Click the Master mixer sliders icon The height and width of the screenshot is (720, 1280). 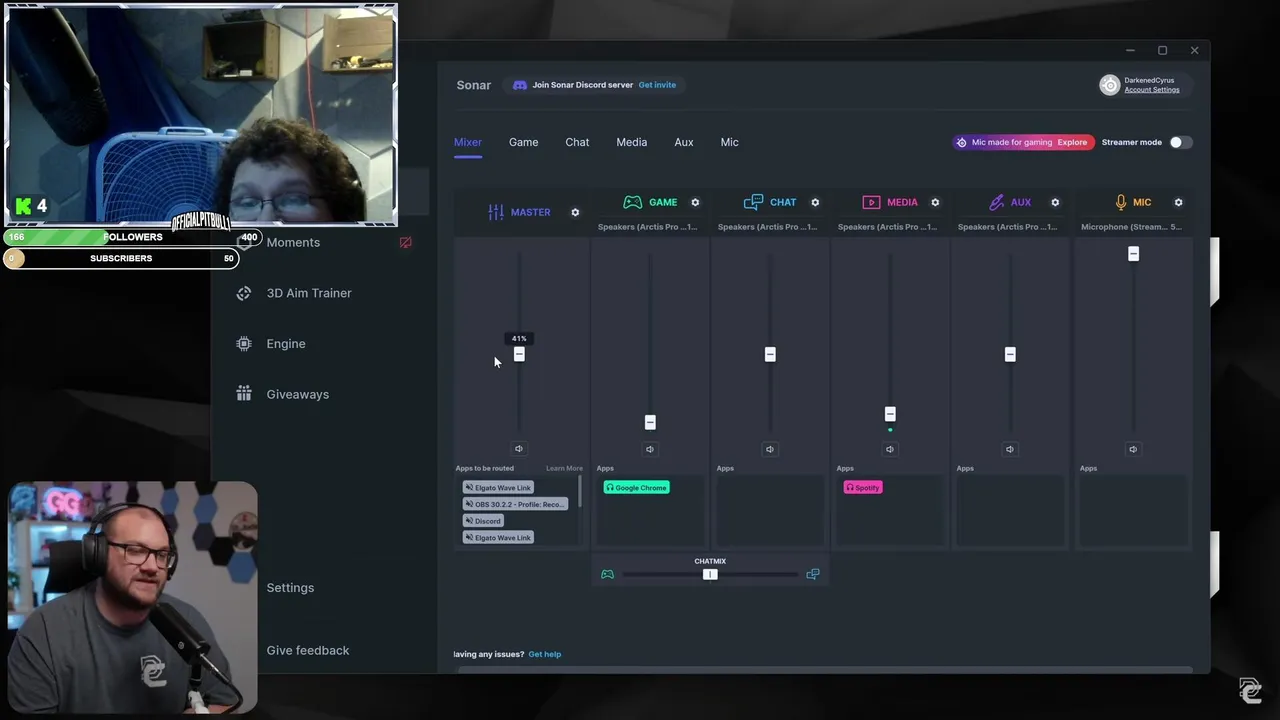click(496, 212)
